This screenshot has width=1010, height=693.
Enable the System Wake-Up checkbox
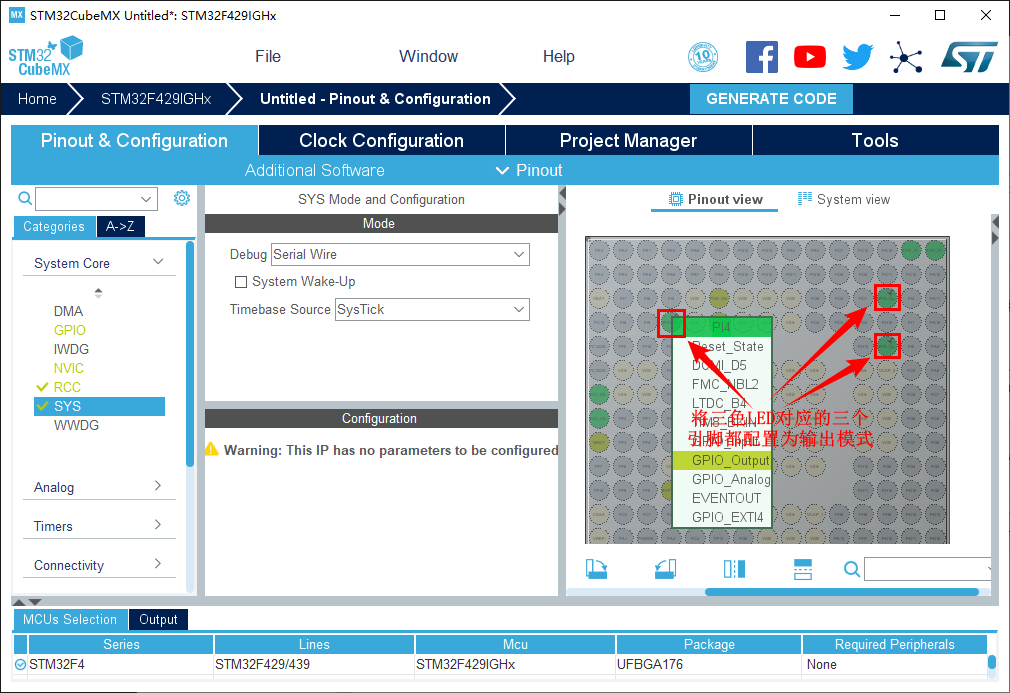(x=240, y=282)
